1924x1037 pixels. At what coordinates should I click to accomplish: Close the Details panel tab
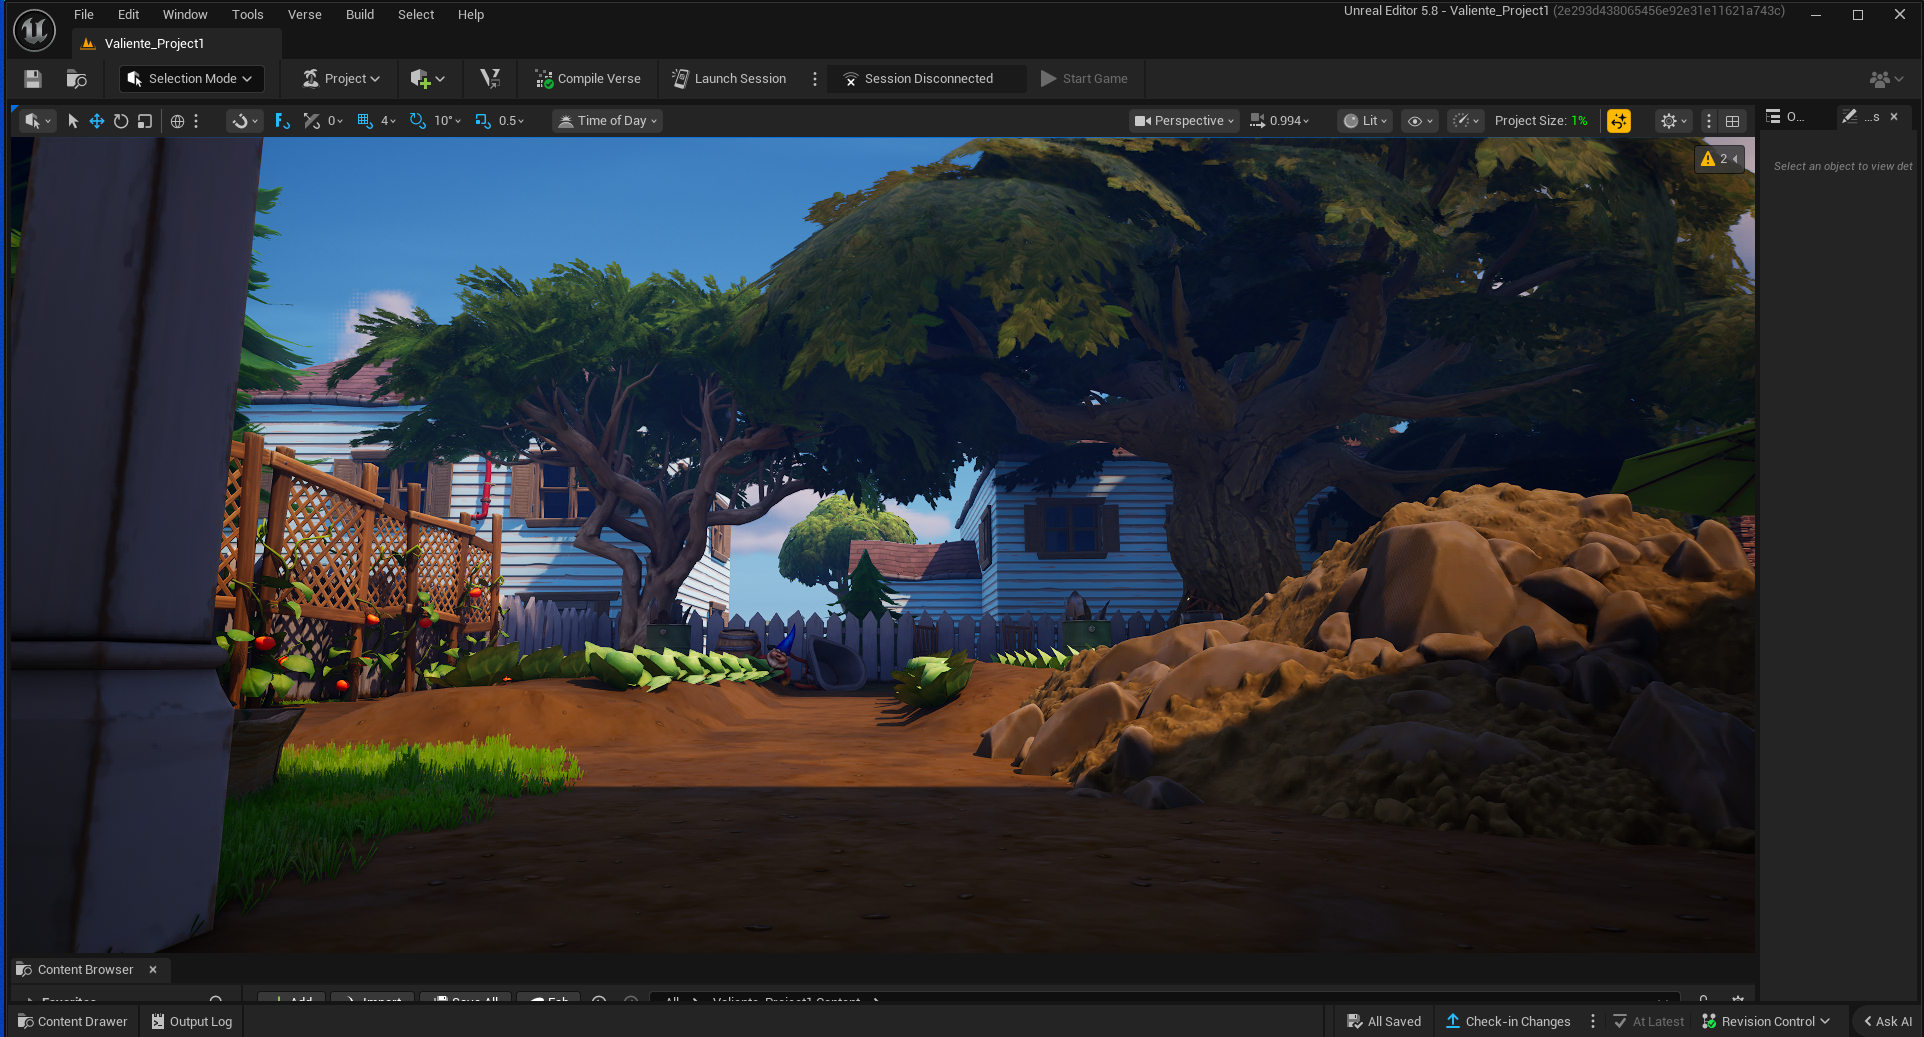(1894, 117)
